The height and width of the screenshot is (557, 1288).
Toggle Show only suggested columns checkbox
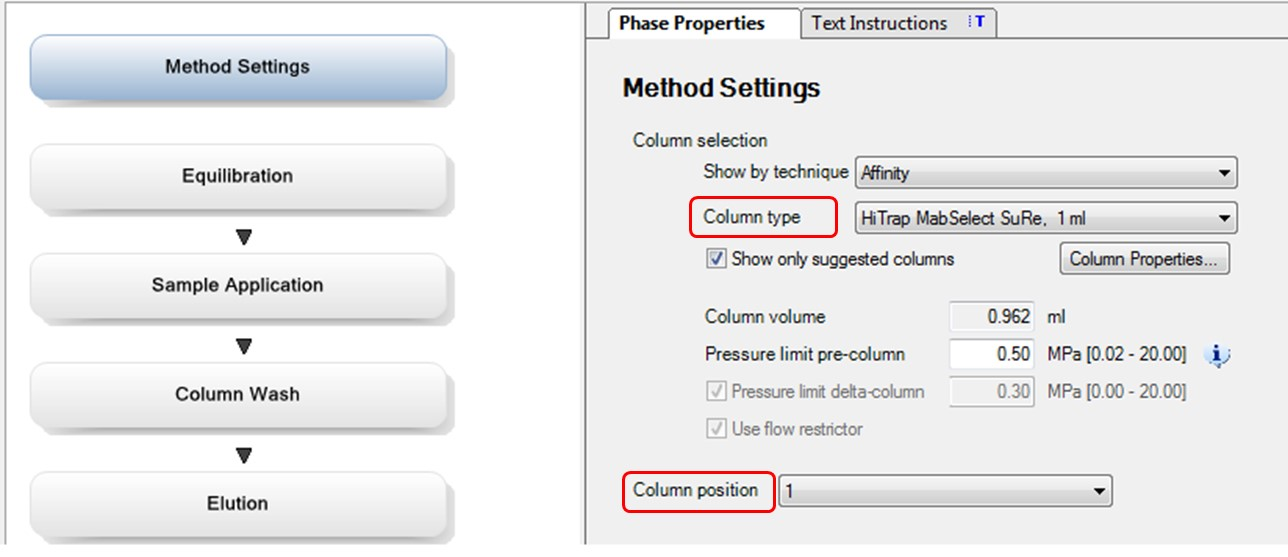[x=716, y=259]
